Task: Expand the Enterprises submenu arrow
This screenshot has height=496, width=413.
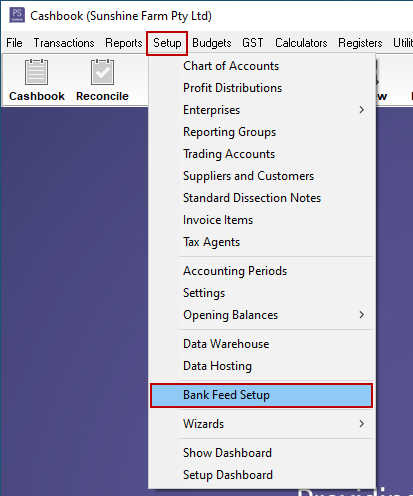Action: [x=362, y=110]
